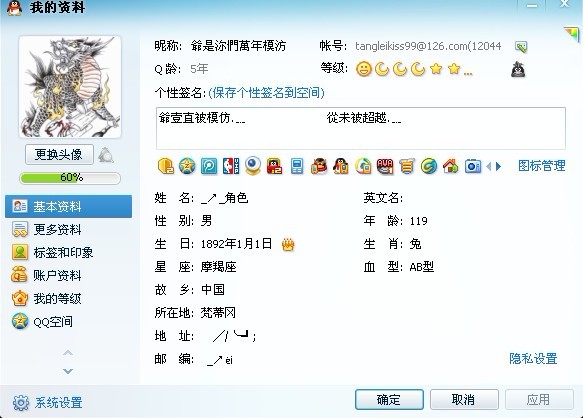This screenshot has height=418, width=583.
Task: Collapse sidebar list with the down chevron
Action: pos(68,371)
